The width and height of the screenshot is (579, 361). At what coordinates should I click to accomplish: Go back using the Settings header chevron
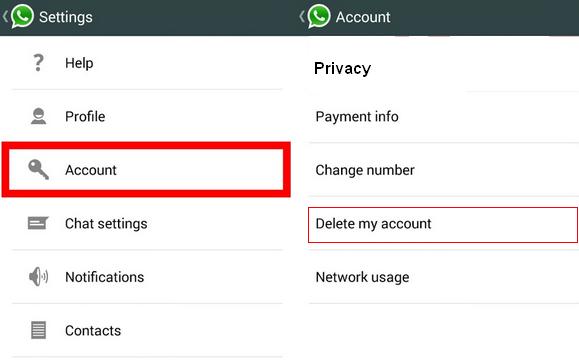coord(5,16)
